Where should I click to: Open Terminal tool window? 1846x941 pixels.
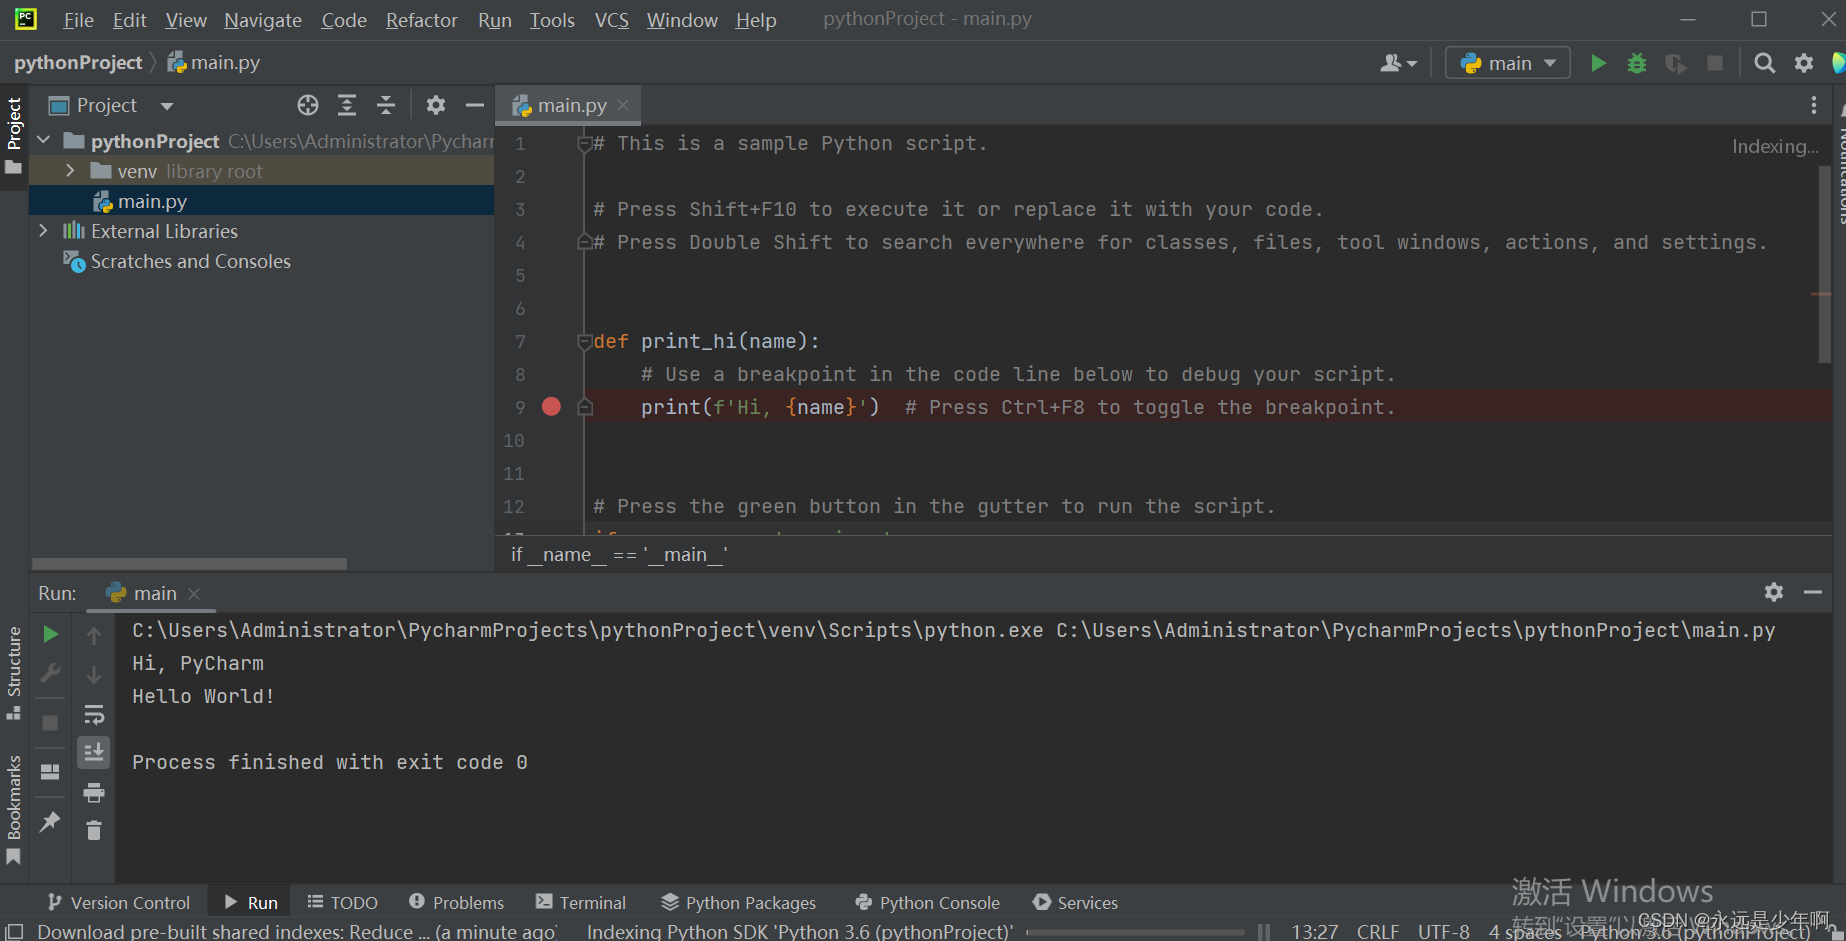tap(581, 902)
